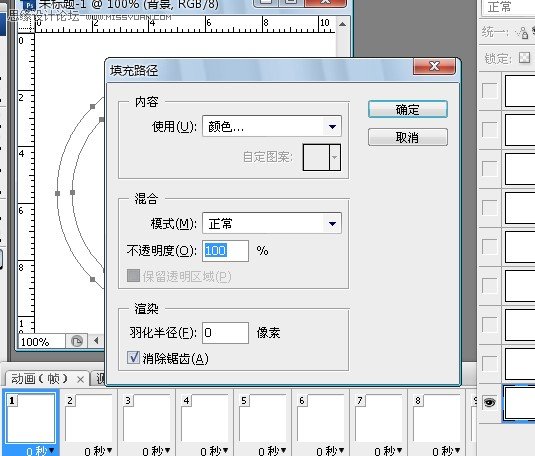Screen dimensions: 535x456
Task: Show the topmost visible layer row's visibility box
Action: (x=490, y=90)
